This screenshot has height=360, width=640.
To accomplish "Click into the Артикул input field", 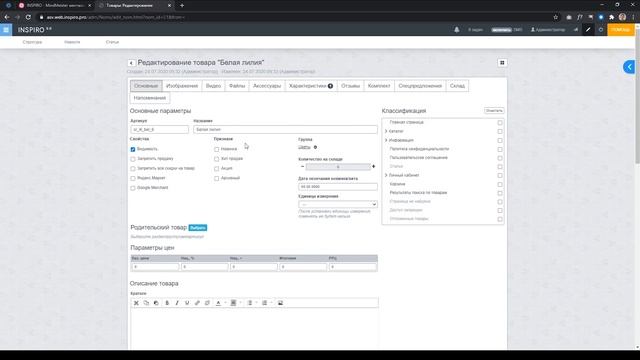I will click(160, 129).
